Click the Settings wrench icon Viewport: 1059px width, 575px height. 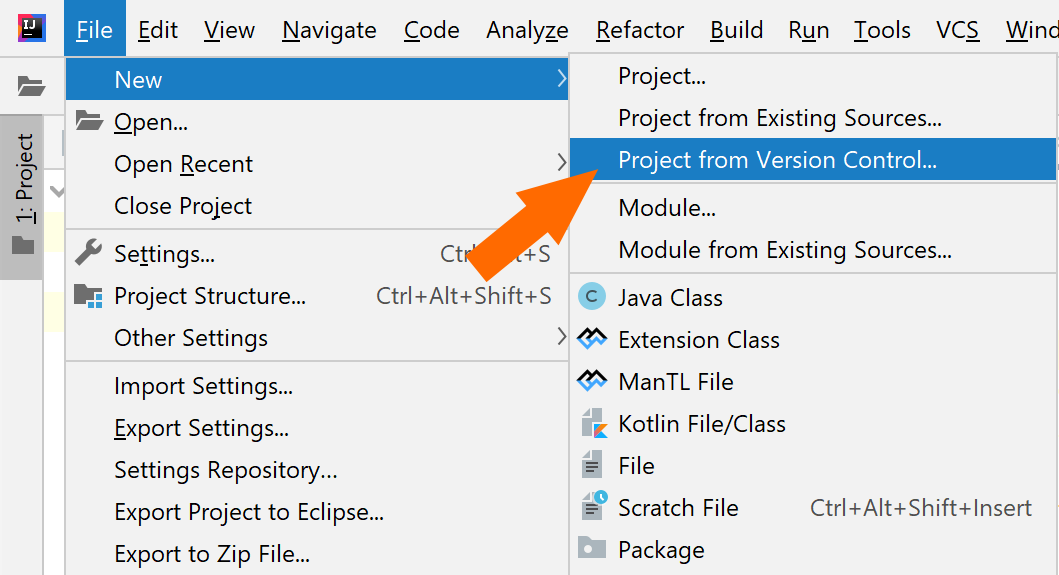point(89,253)
